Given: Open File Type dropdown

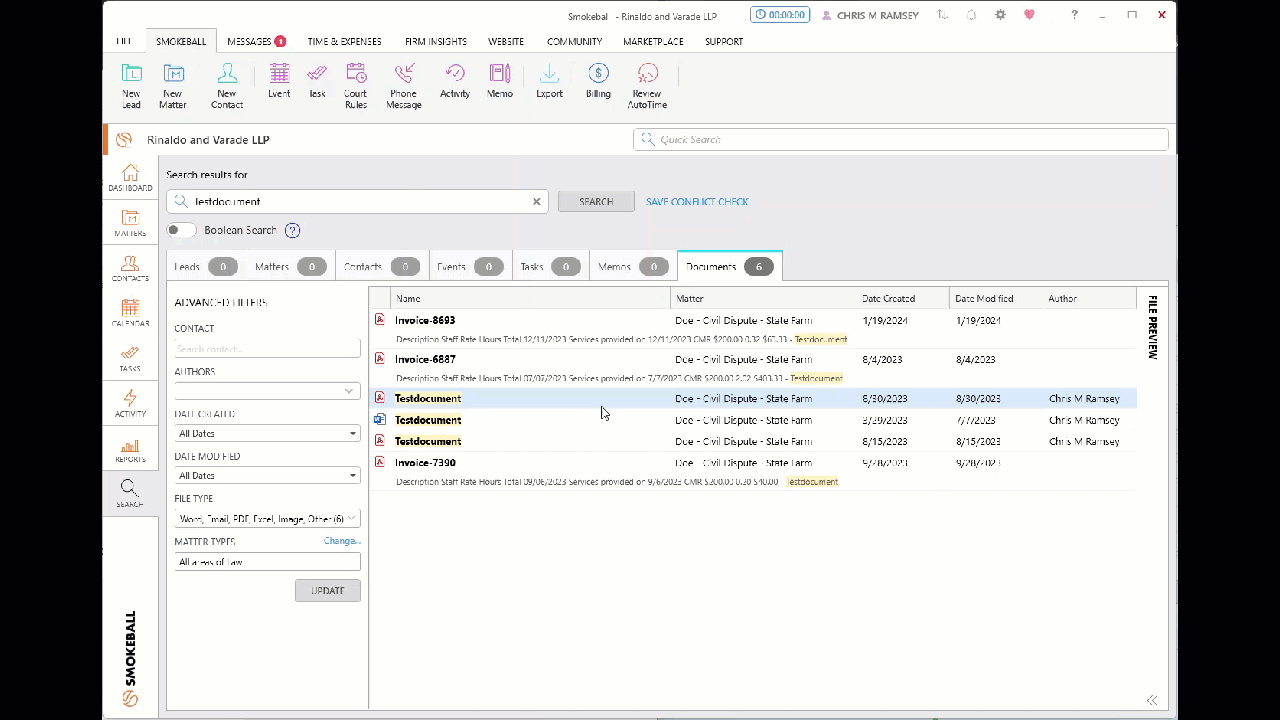Looking at the screenshot, I should pos(267,518).
